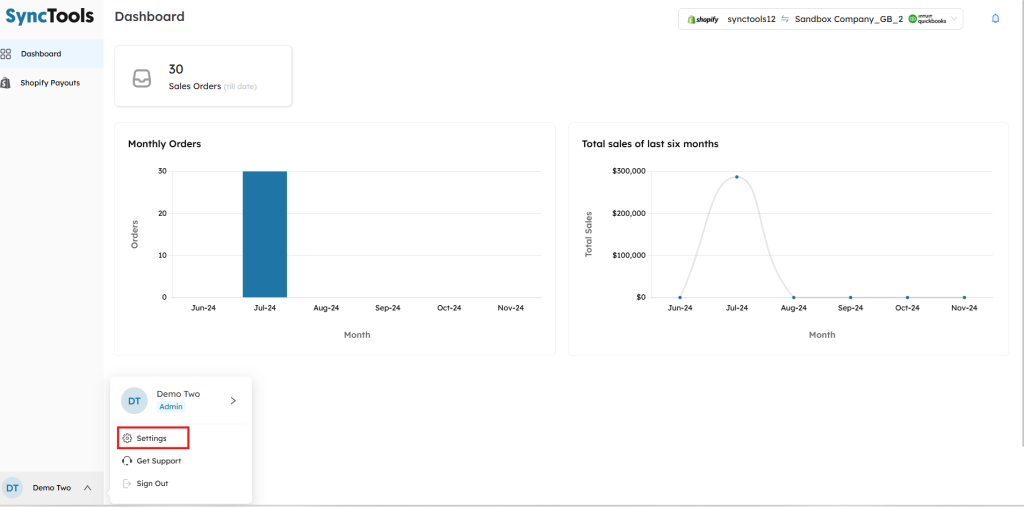
Task: Click the DT avatar in popup menu
Action: [134, 400]
